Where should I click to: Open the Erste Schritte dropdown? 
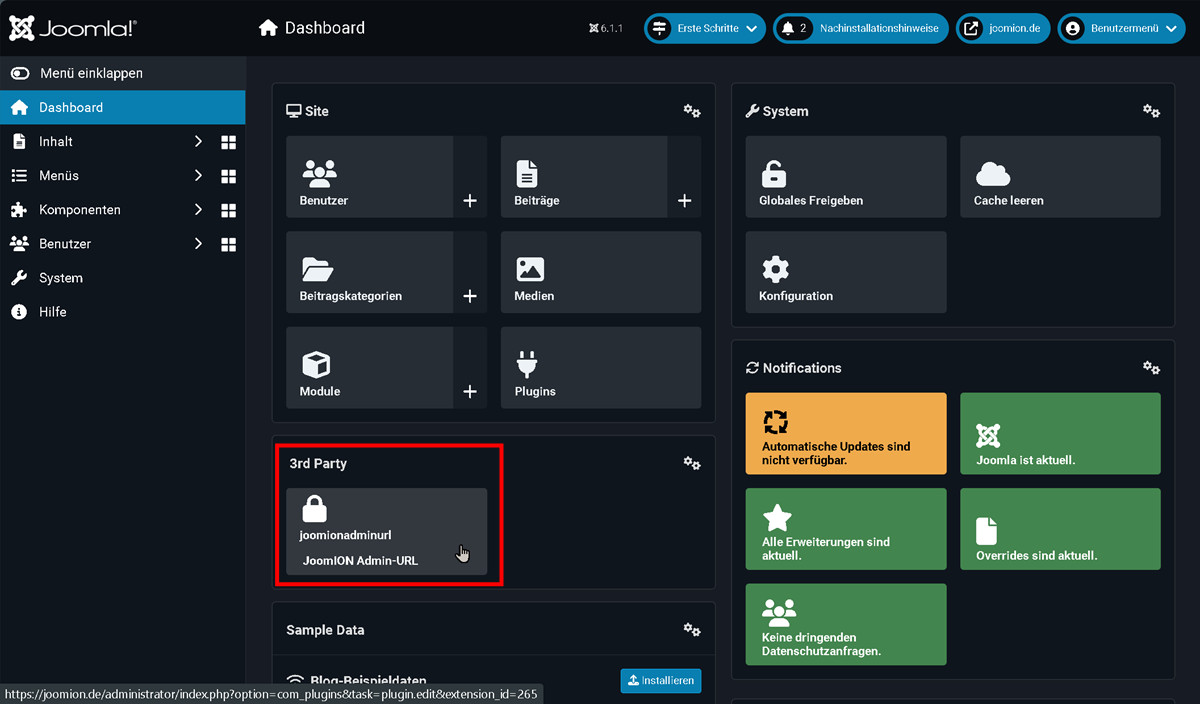705,28
